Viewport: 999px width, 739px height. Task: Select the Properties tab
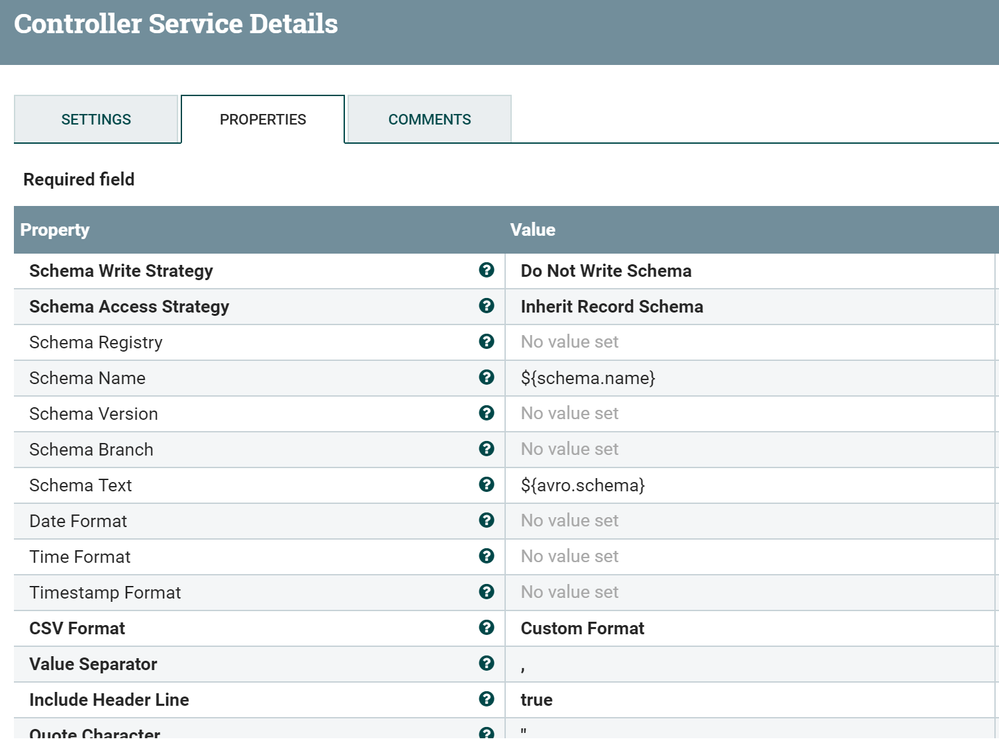pos(263,119)
